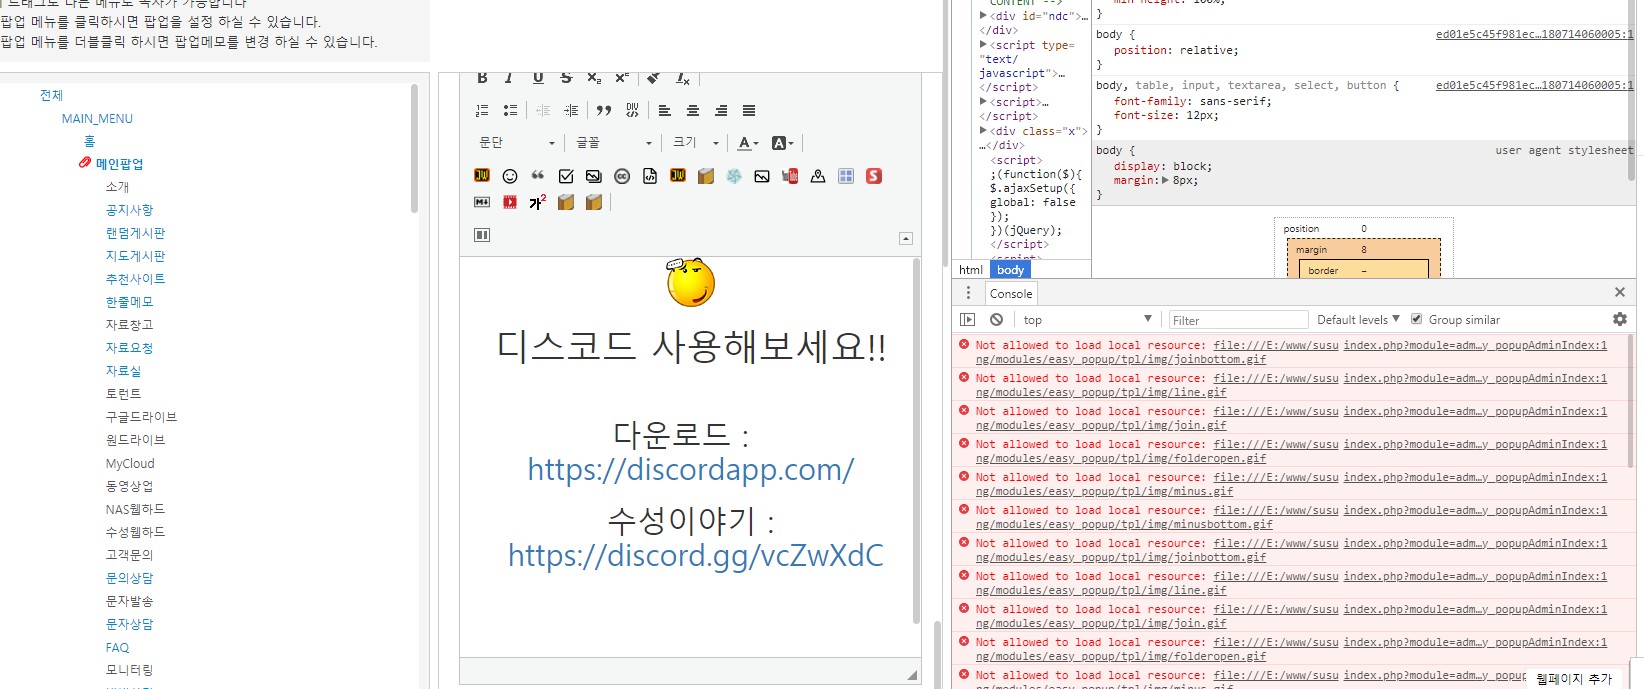Viewport: 1644px width, 689px height.
Task: Open the 문의상담 menu item
Action: [x=129, y=578]
